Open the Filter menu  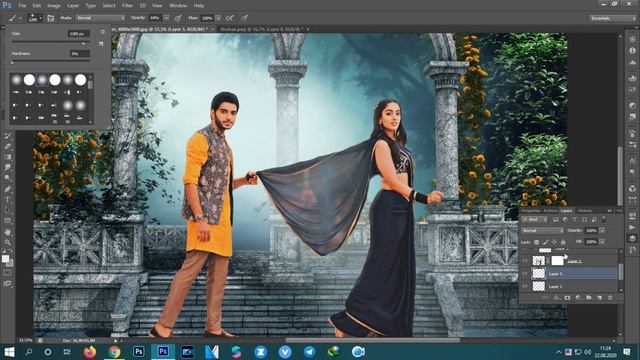127,6
